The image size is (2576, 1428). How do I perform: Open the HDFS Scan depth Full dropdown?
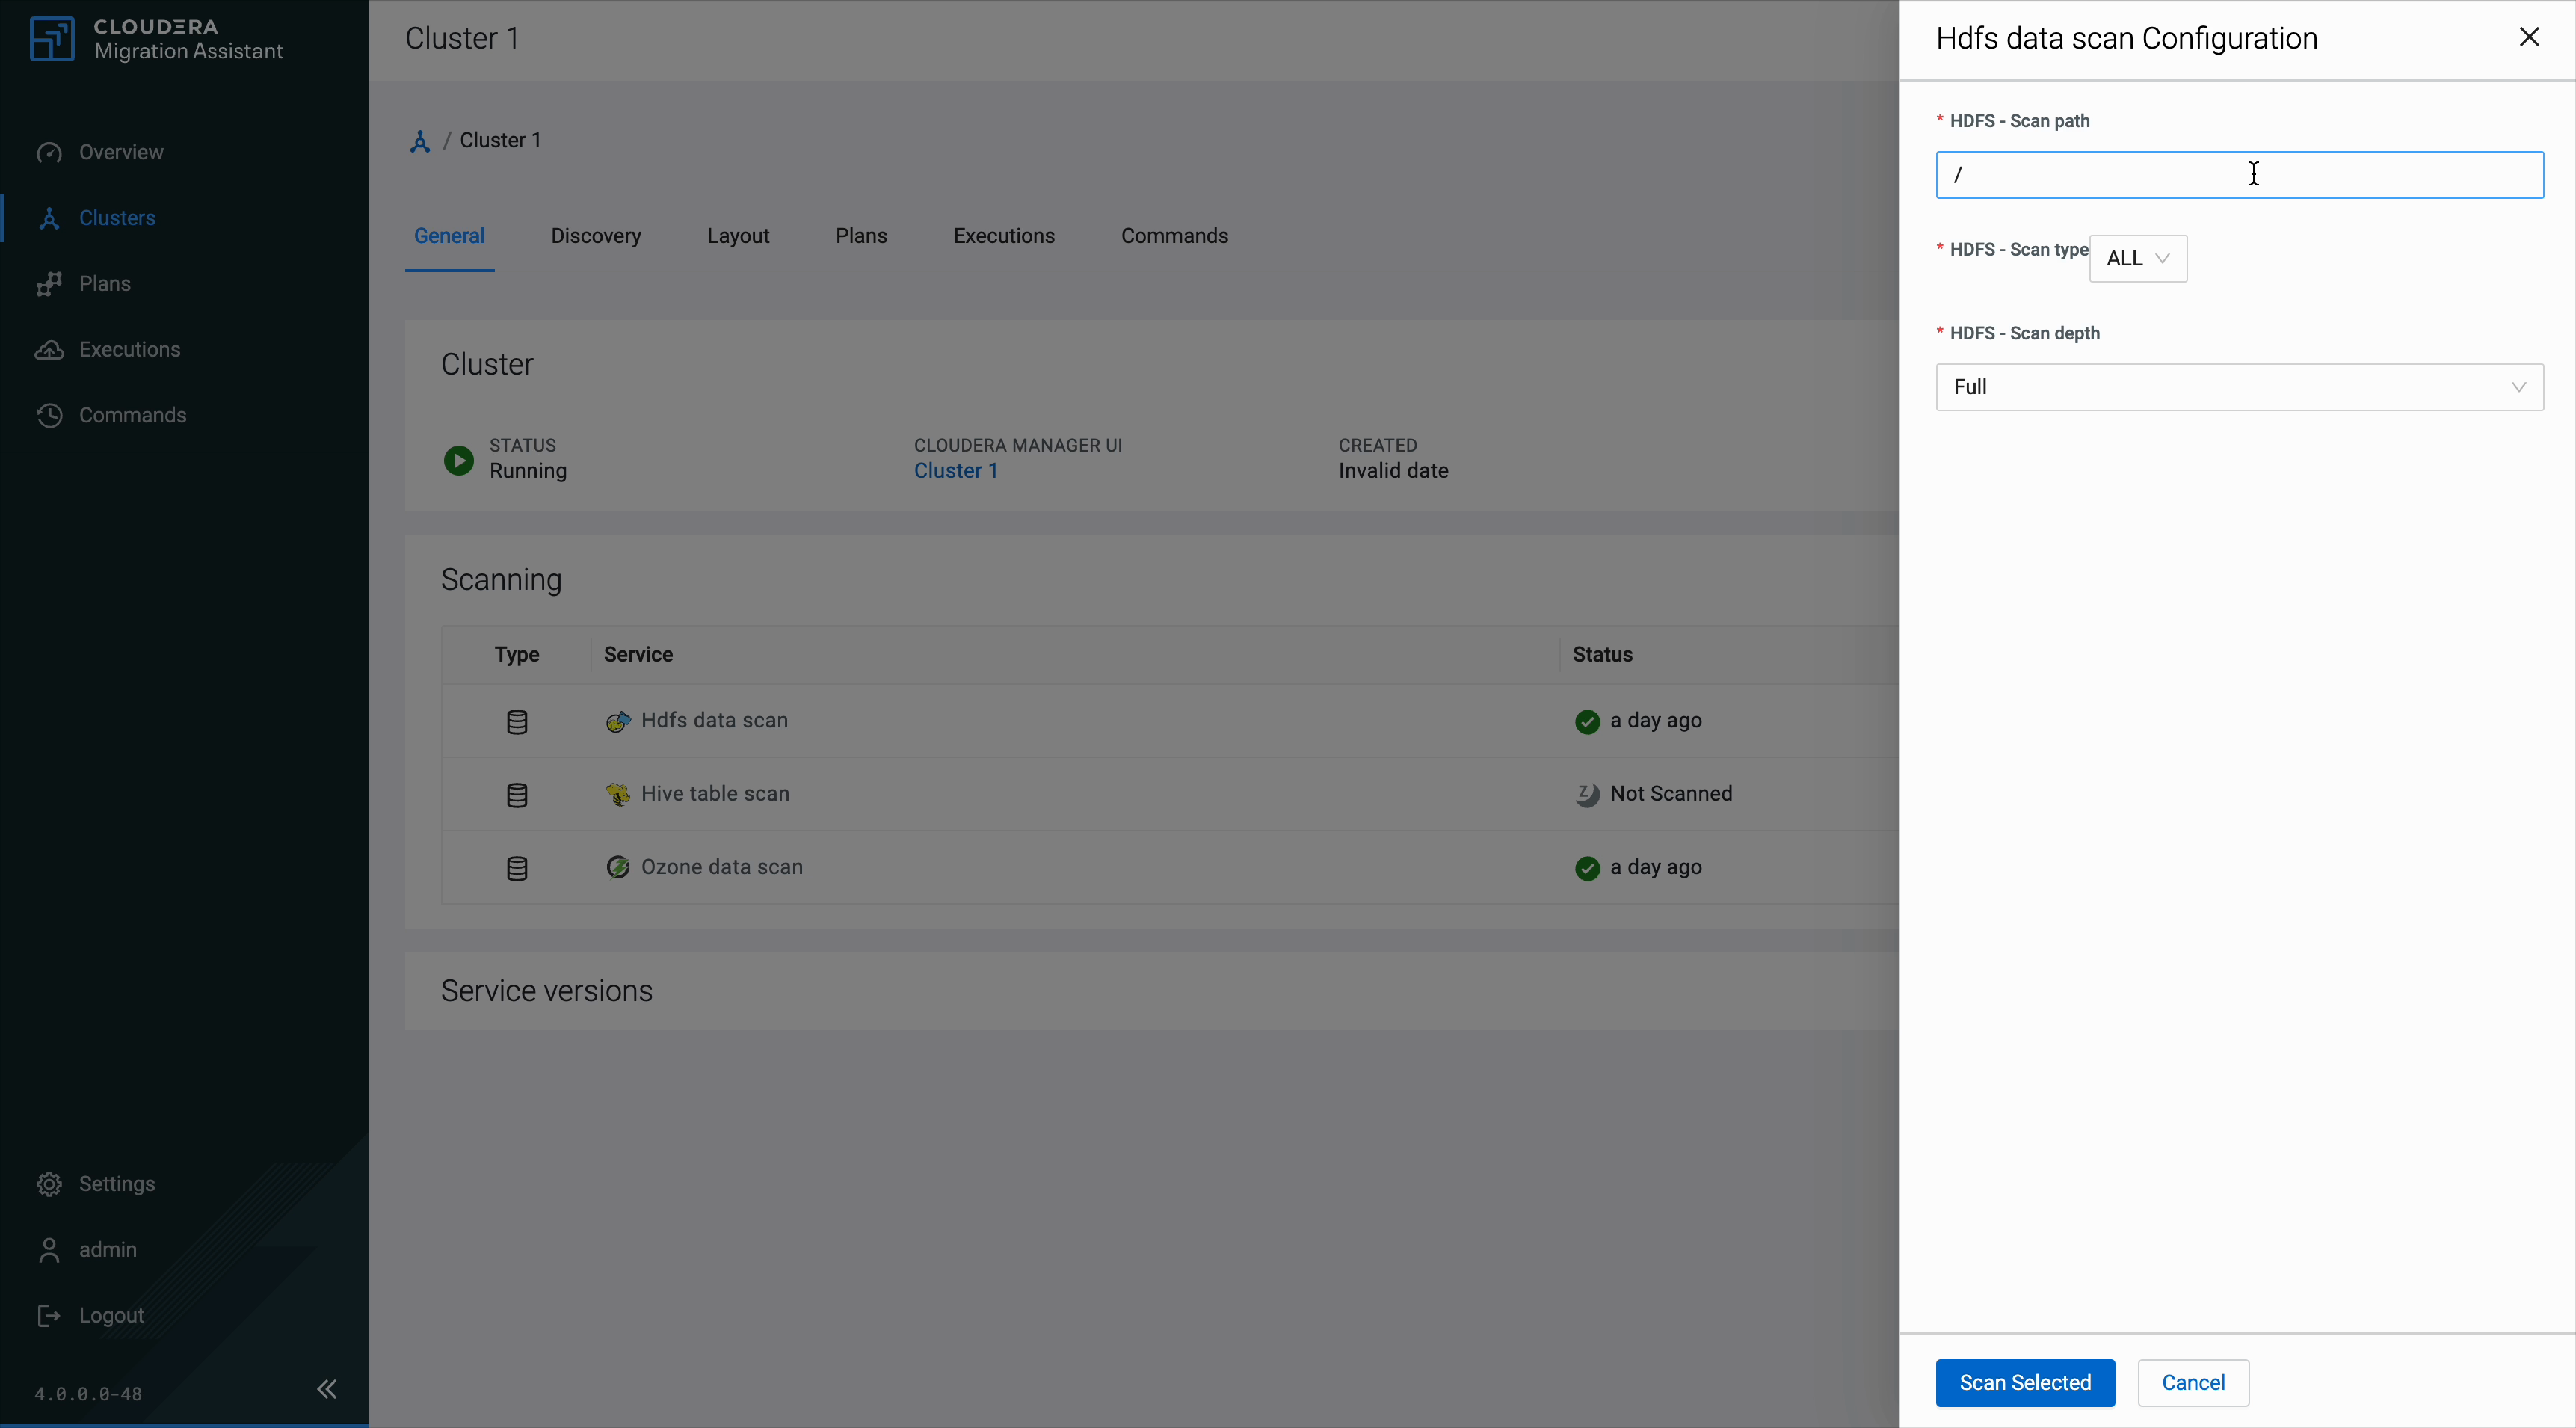(x=2239, y=387)
